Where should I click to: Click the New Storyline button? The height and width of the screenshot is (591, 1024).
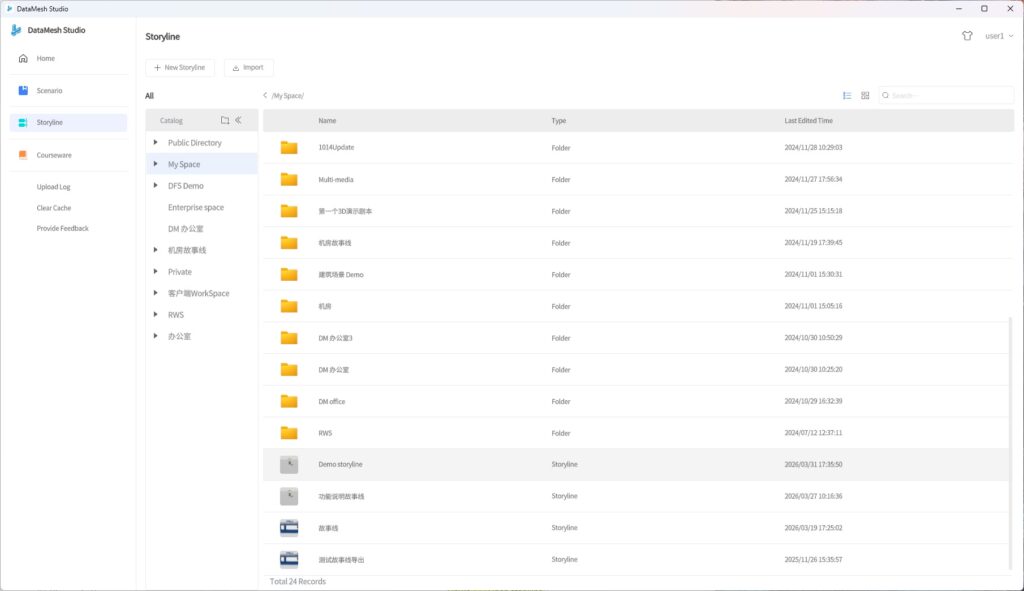180,68
